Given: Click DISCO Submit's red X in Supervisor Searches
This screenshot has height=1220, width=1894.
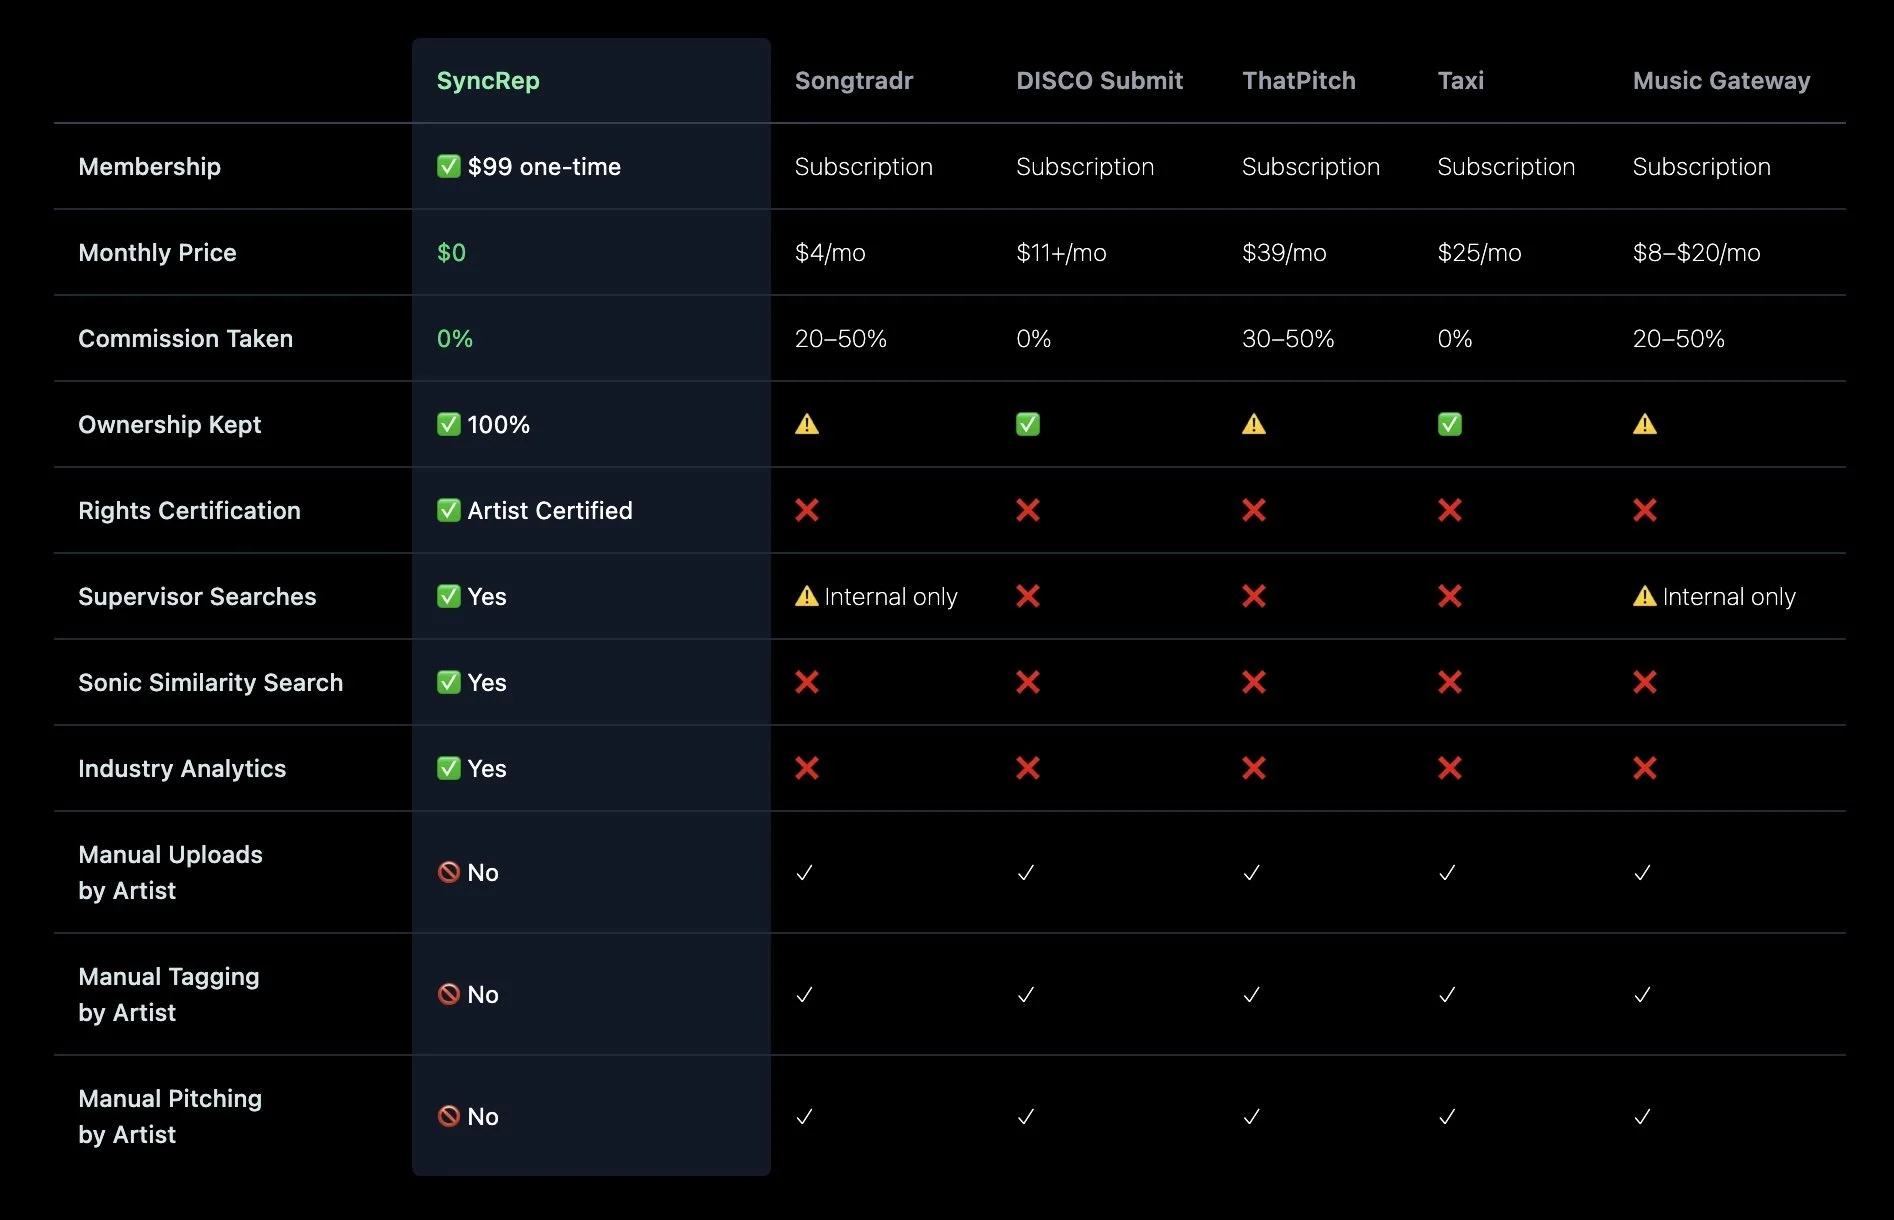Looking at the screenshot, I should (x=1028, y=596).
